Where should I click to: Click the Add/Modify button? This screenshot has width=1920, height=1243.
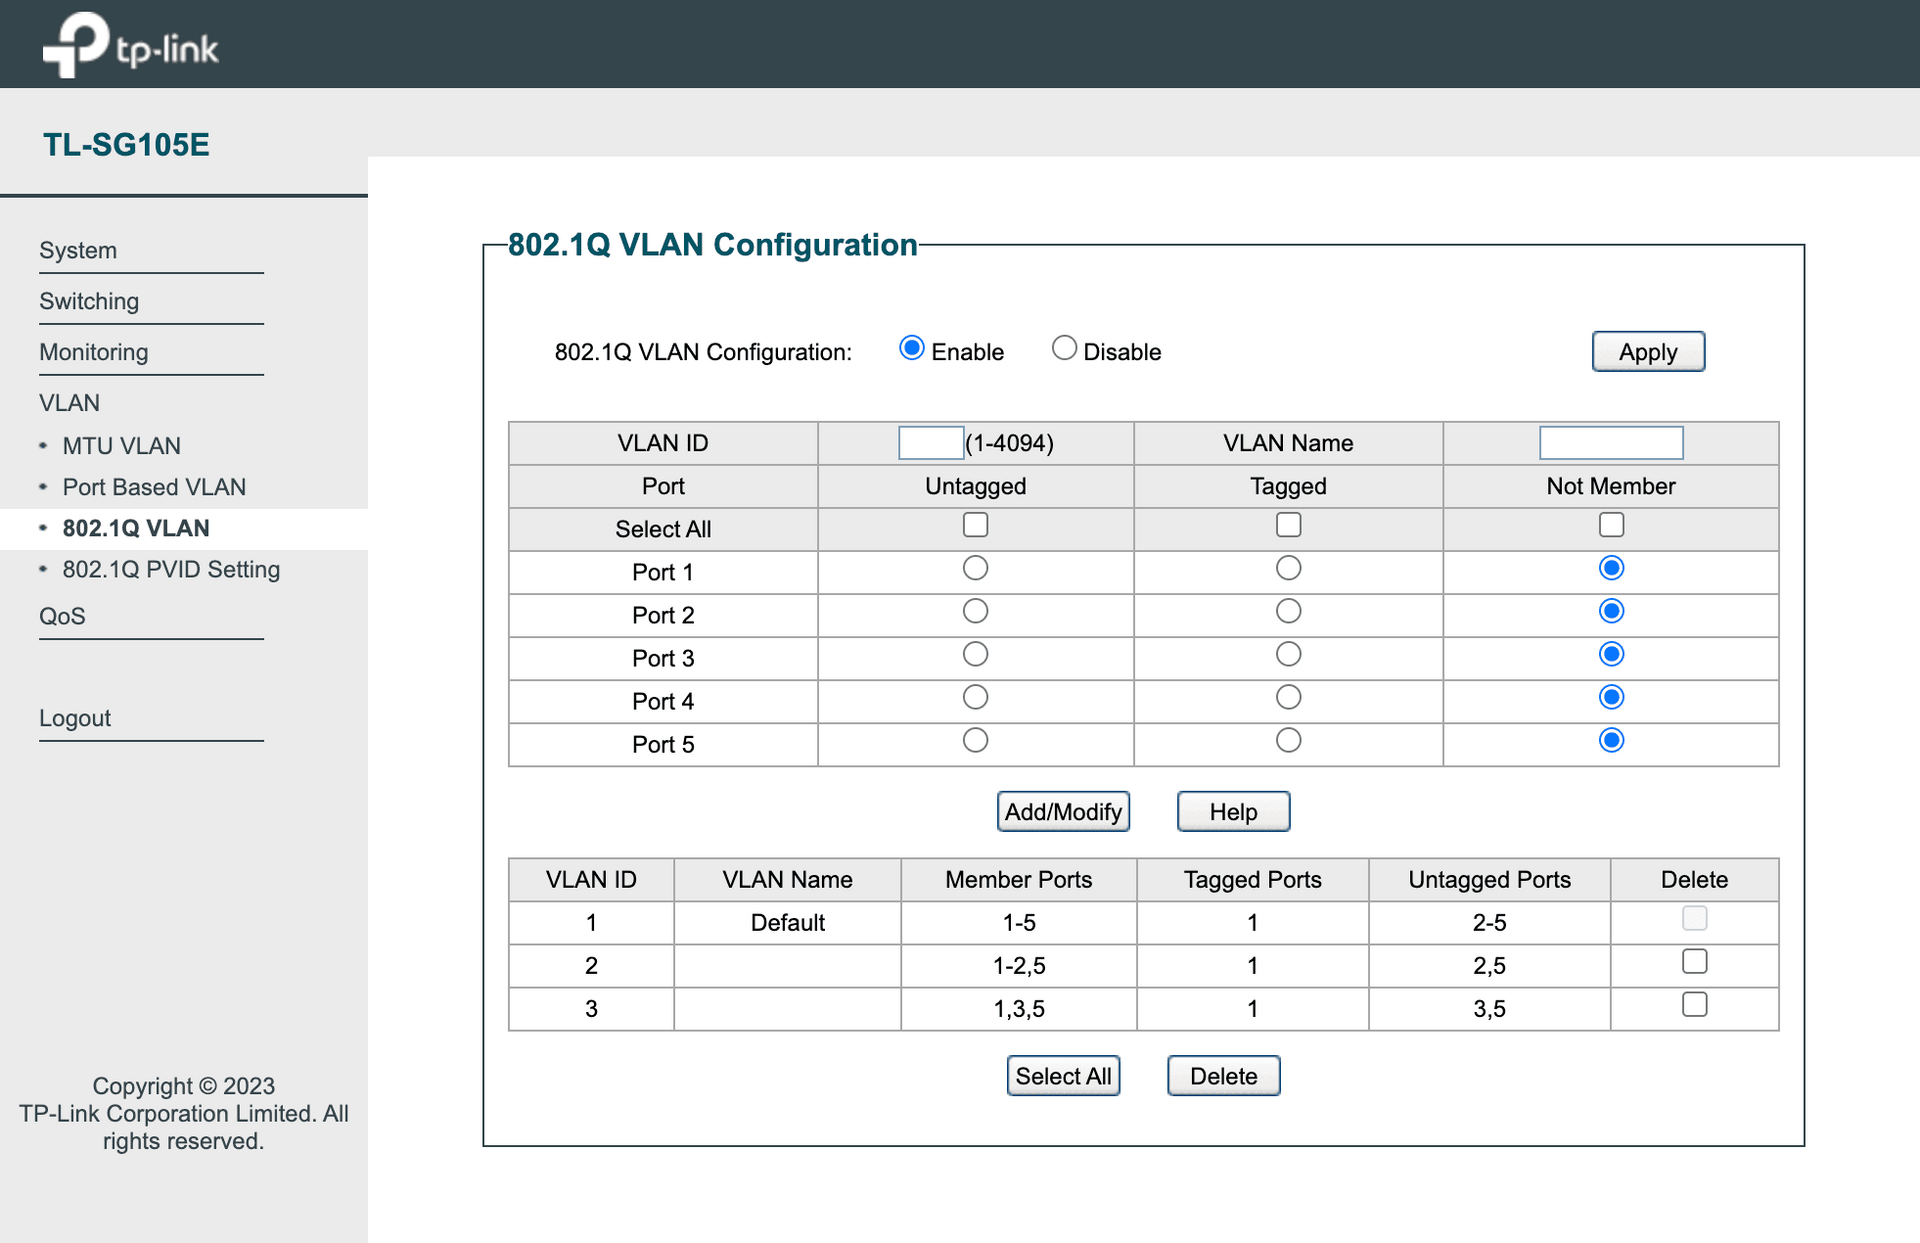tap(1063, 811)
